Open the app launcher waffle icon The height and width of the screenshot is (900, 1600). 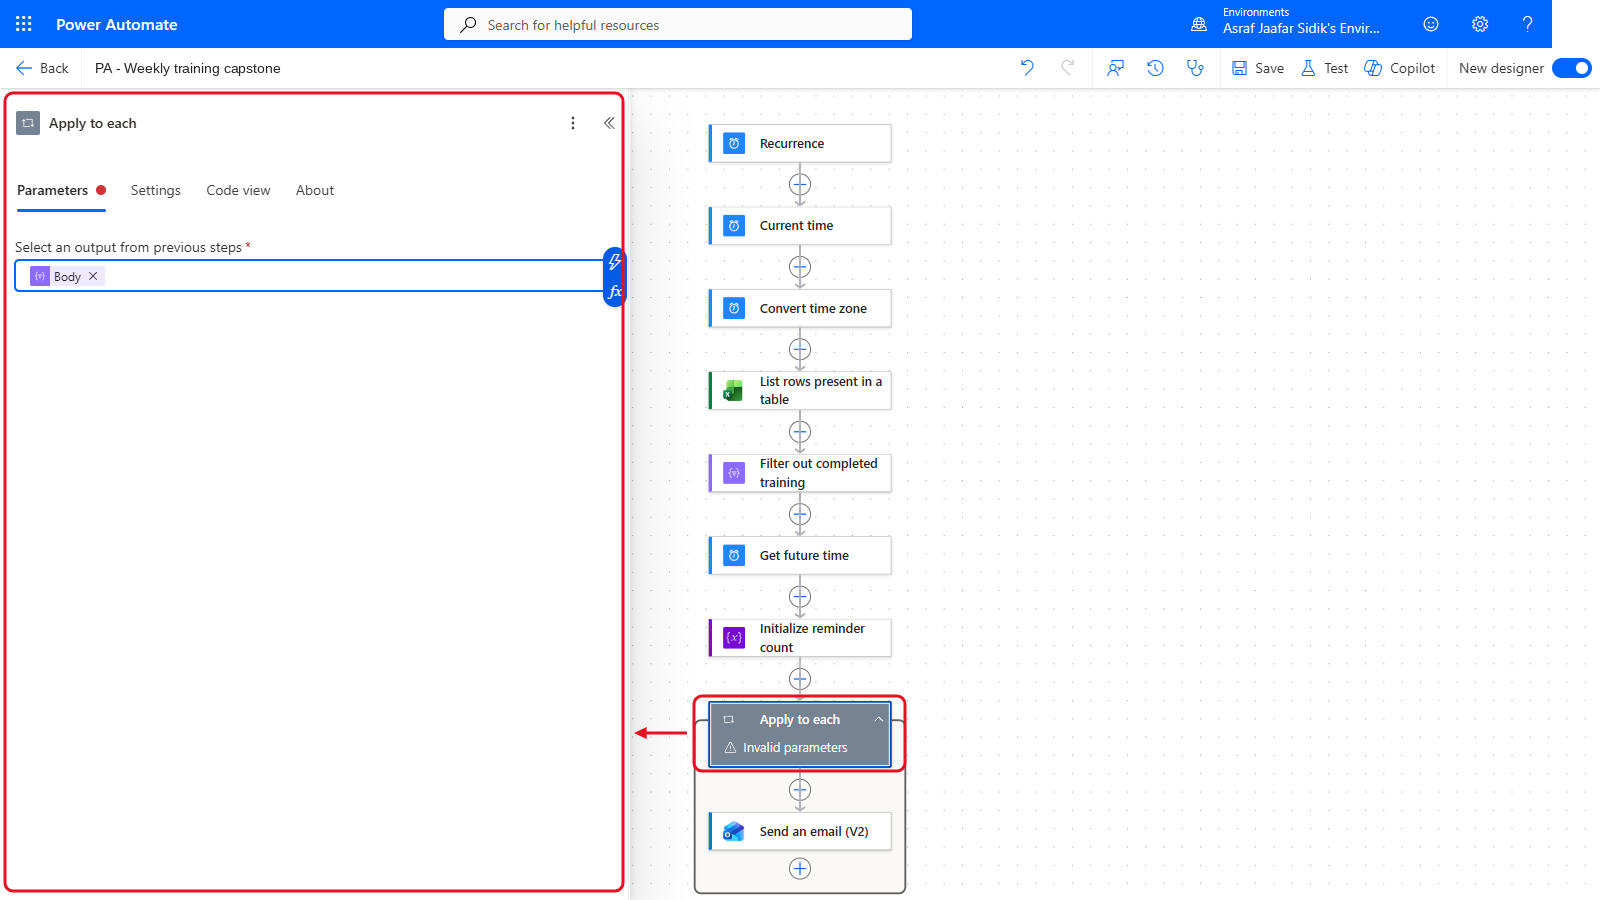pyautogui.click(x=24, y=24)
